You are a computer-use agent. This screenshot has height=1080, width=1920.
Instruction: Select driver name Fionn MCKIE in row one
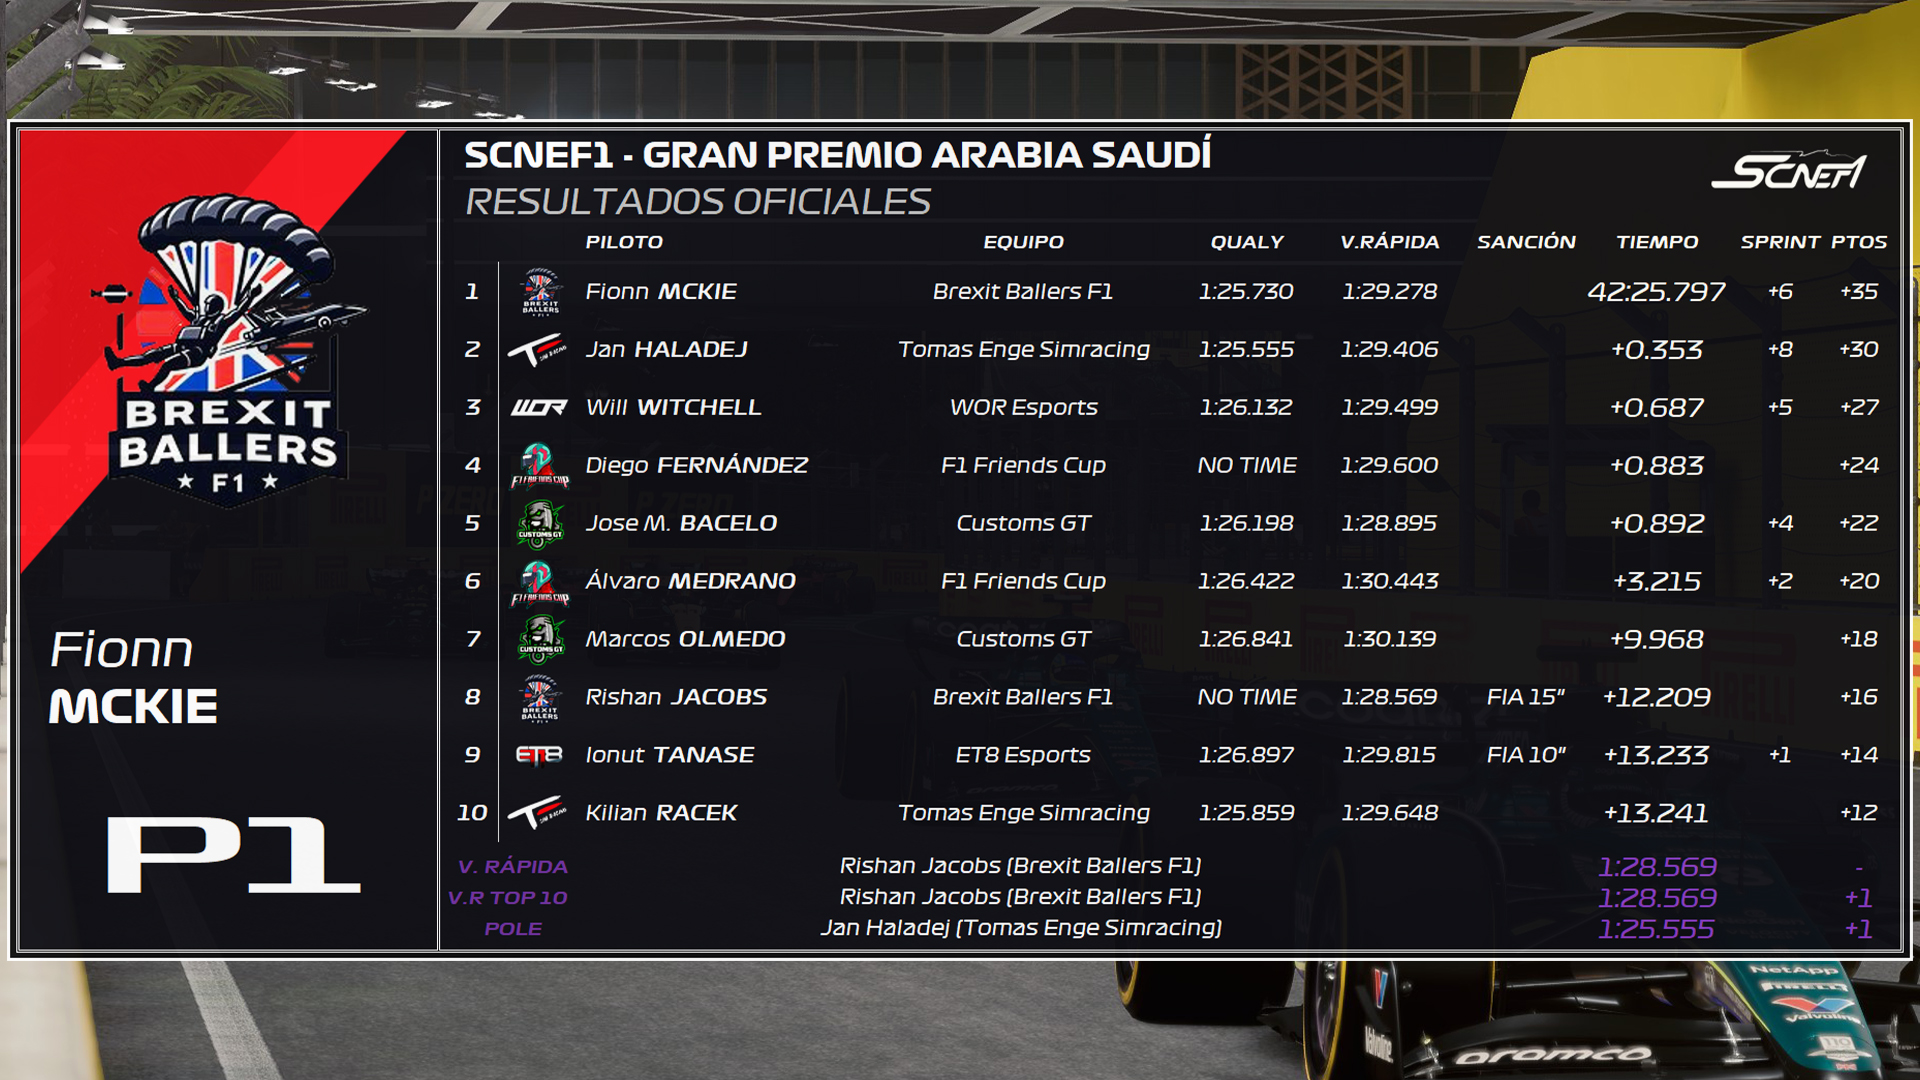tap(661, 292)
